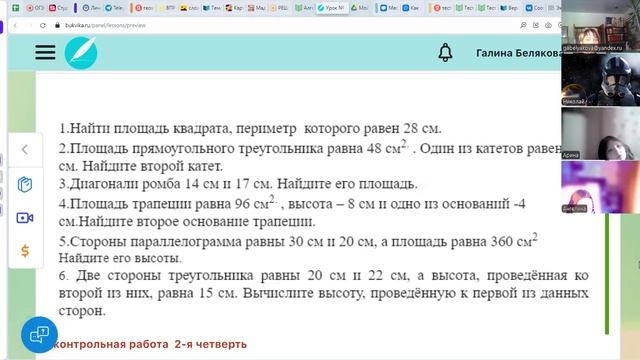Open the video camera sidebar icon
Screen dimensions: 640x360
(x=25, y=218)
